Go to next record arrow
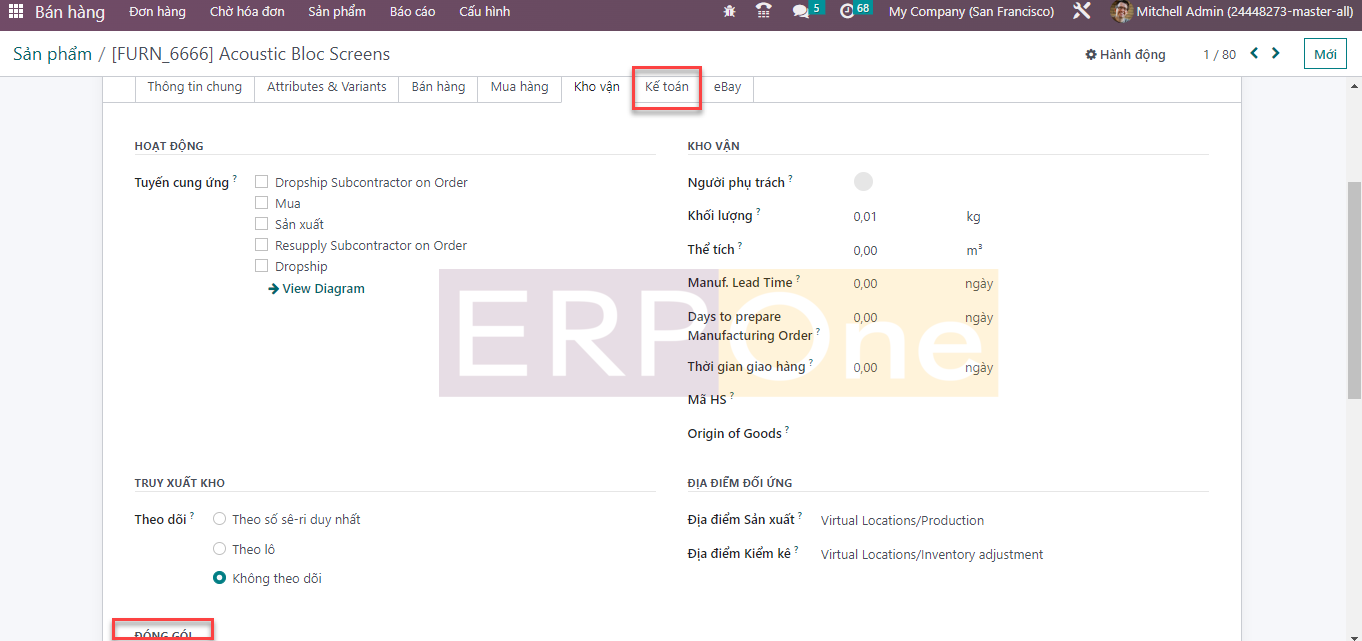This screenshot has width=1362, height=641. tap(1276, 54)
